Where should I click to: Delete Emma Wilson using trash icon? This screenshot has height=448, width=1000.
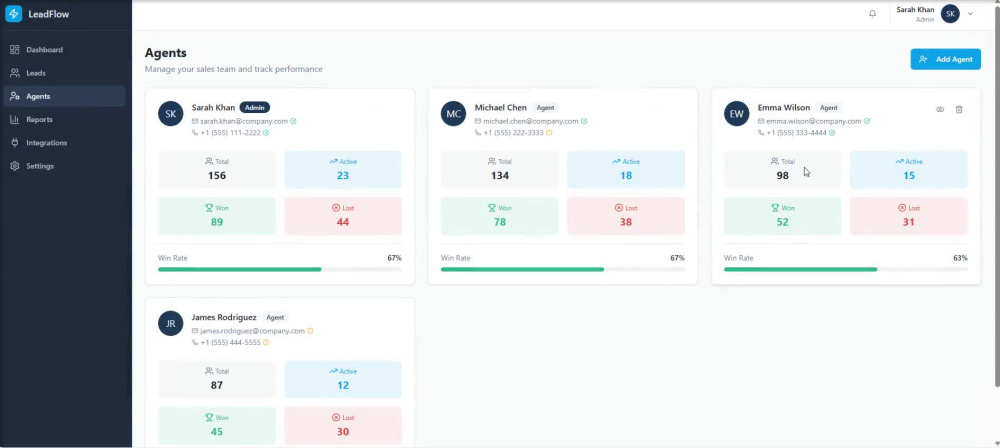click(959, 109)
